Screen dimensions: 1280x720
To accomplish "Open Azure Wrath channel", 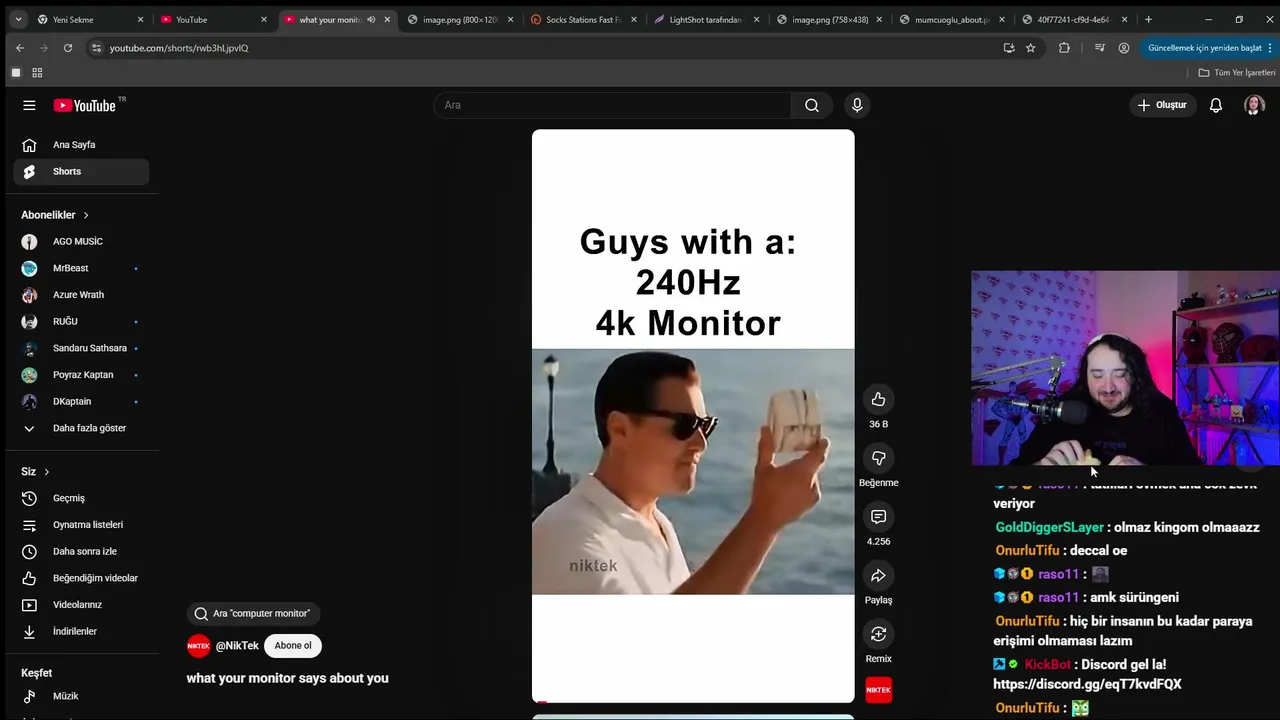I will click(81, 295).
